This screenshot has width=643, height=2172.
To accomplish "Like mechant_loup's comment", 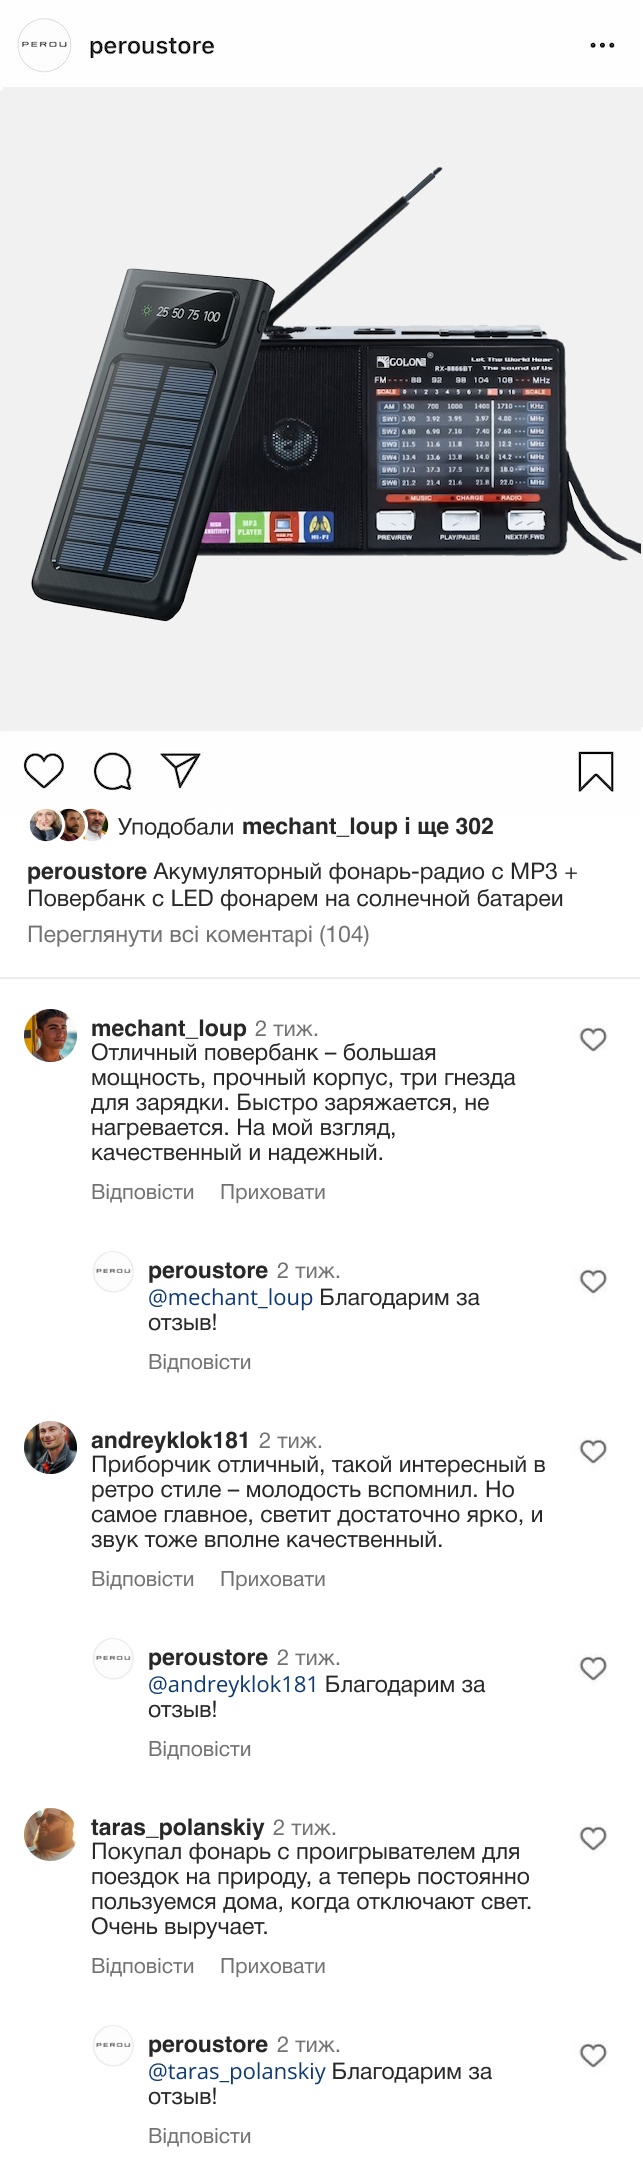I will pyautogui.click(x=593, y=1040).
